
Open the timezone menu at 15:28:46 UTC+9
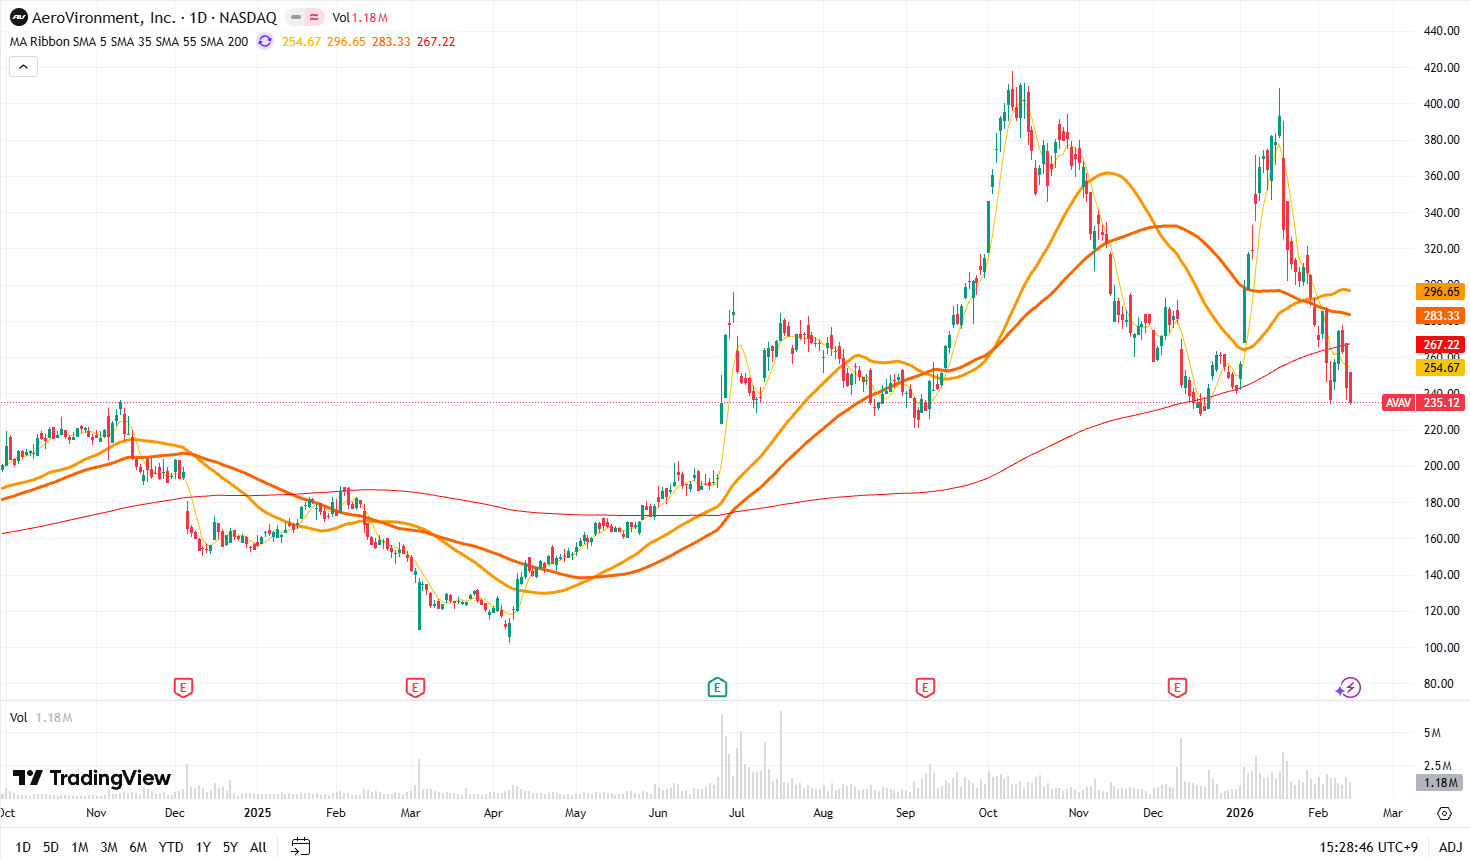[x=1368, y=847]
